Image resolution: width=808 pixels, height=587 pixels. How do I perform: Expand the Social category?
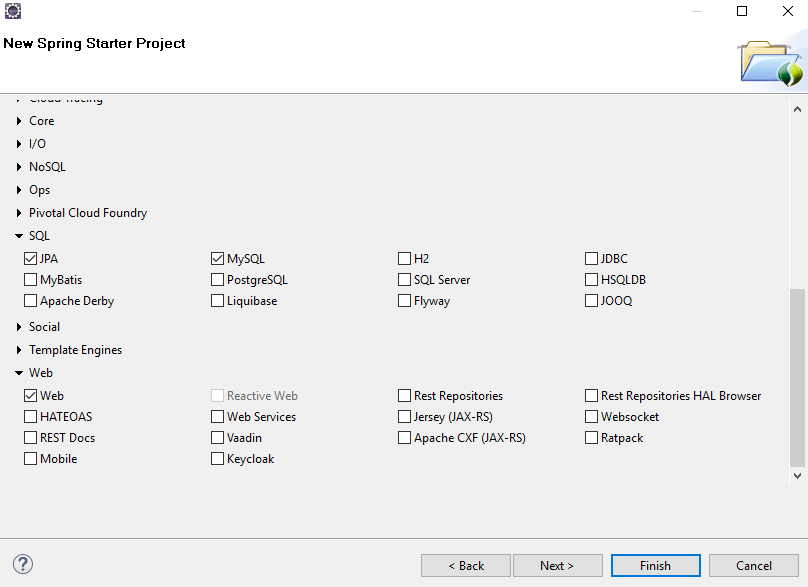19,327
